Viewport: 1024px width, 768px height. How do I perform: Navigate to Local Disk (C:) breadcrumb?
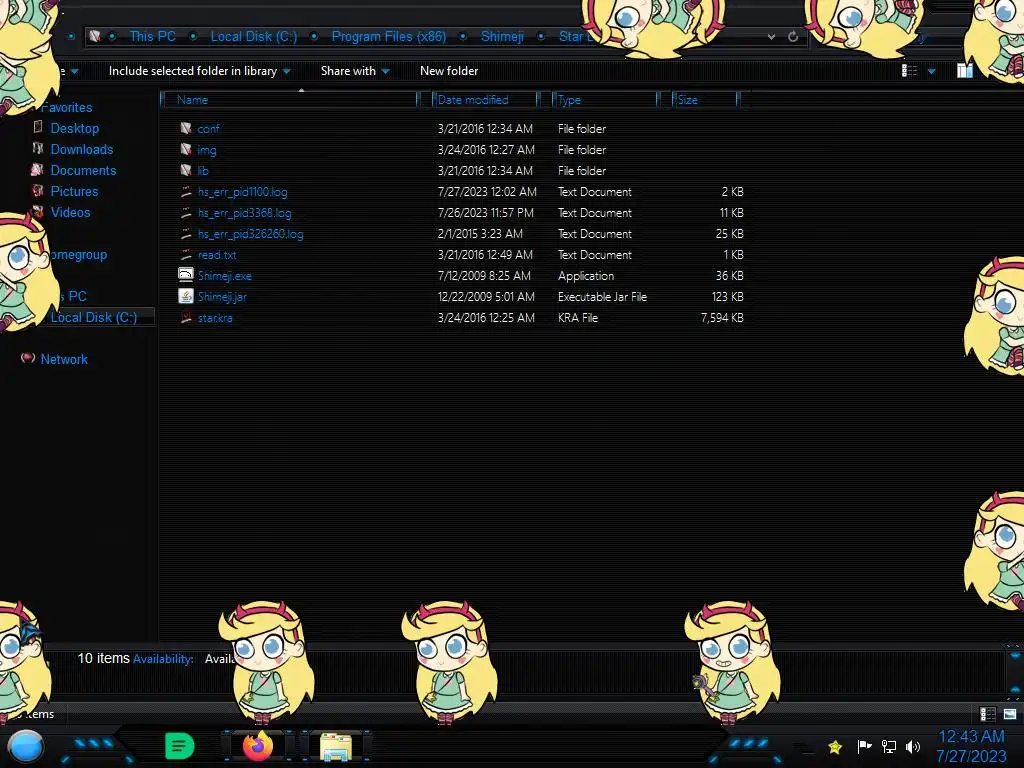click(x=253, y=37)
